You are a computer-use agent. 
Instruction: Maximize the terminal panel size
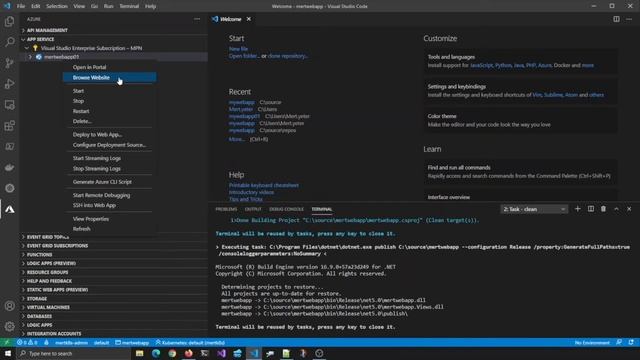[x=616, y=209]
